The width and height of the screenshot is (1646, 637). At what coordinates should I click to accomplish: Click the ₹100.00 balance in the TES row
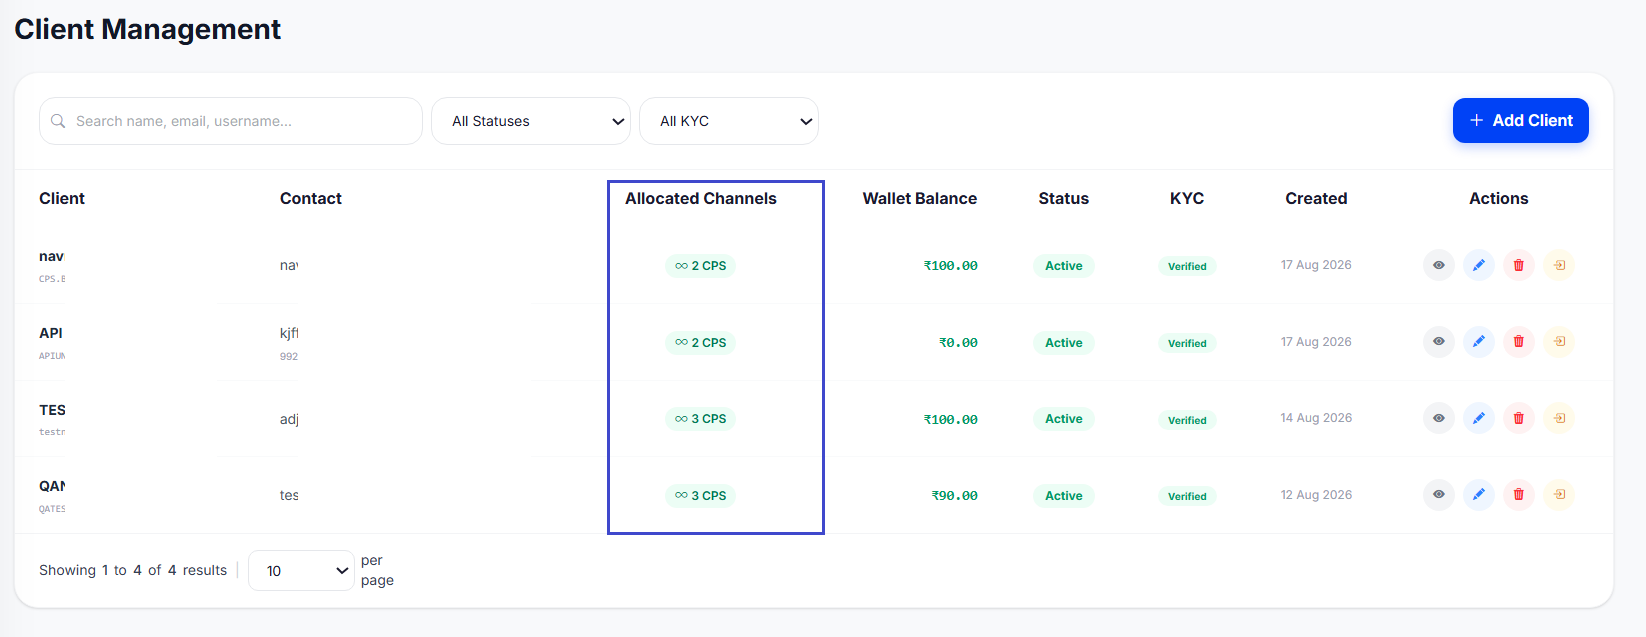pyautogui.click(x=950, y=420)
